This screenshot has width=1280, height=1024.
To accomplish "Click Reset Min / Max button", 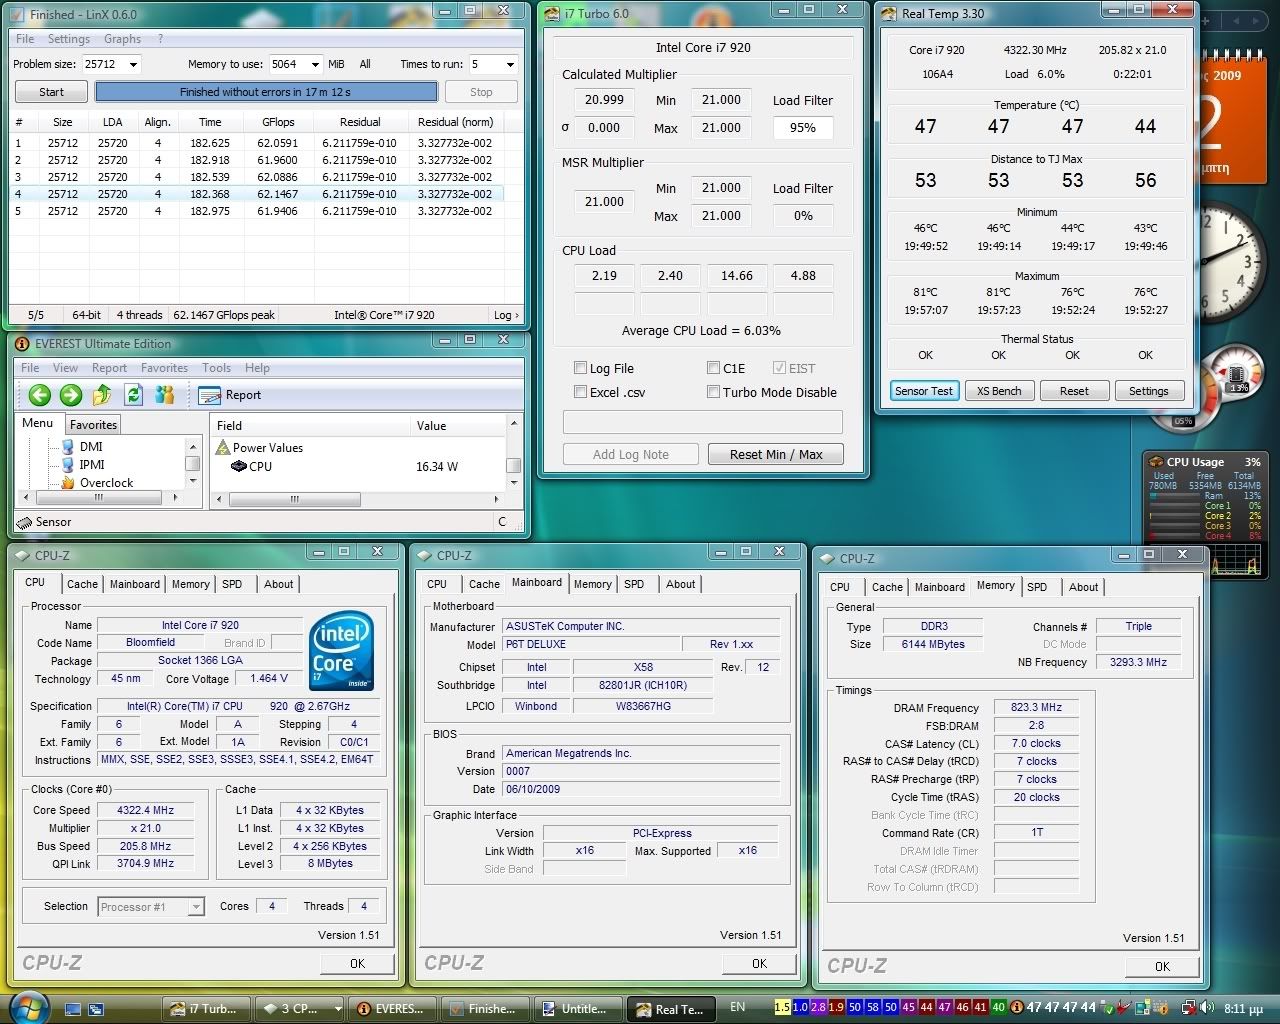I will tap(776, 454).
